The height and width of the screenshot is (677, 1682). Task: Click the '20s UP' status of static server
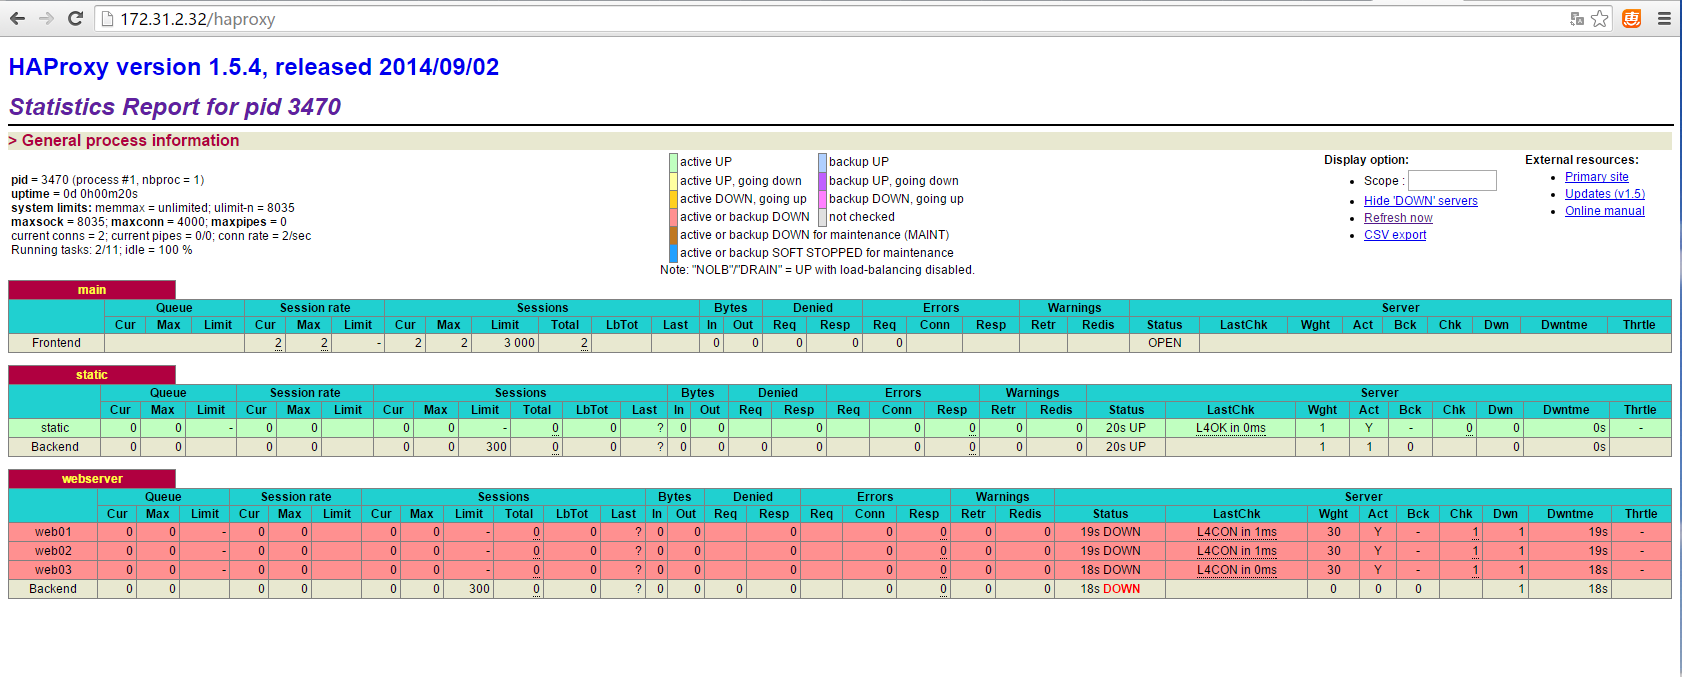[1126, 428]
